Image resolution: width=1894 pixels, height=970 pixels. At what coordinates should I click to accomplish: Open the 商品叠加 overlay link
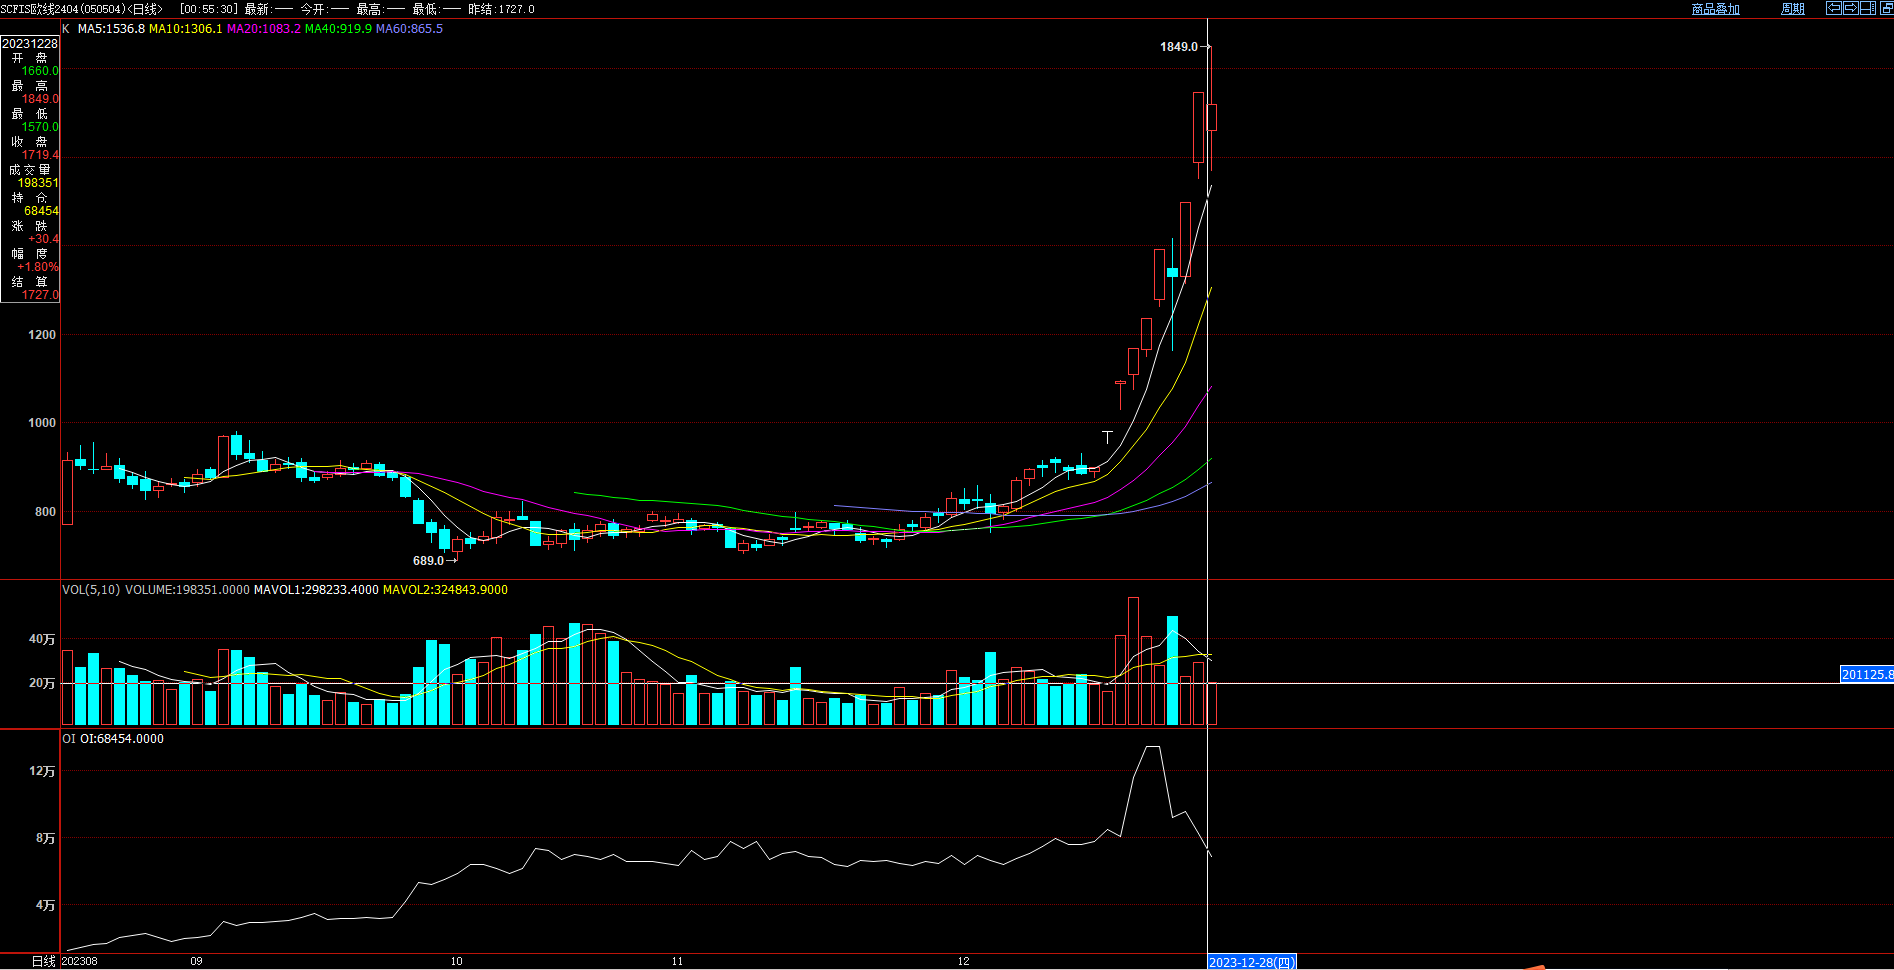pos(1716,9)
